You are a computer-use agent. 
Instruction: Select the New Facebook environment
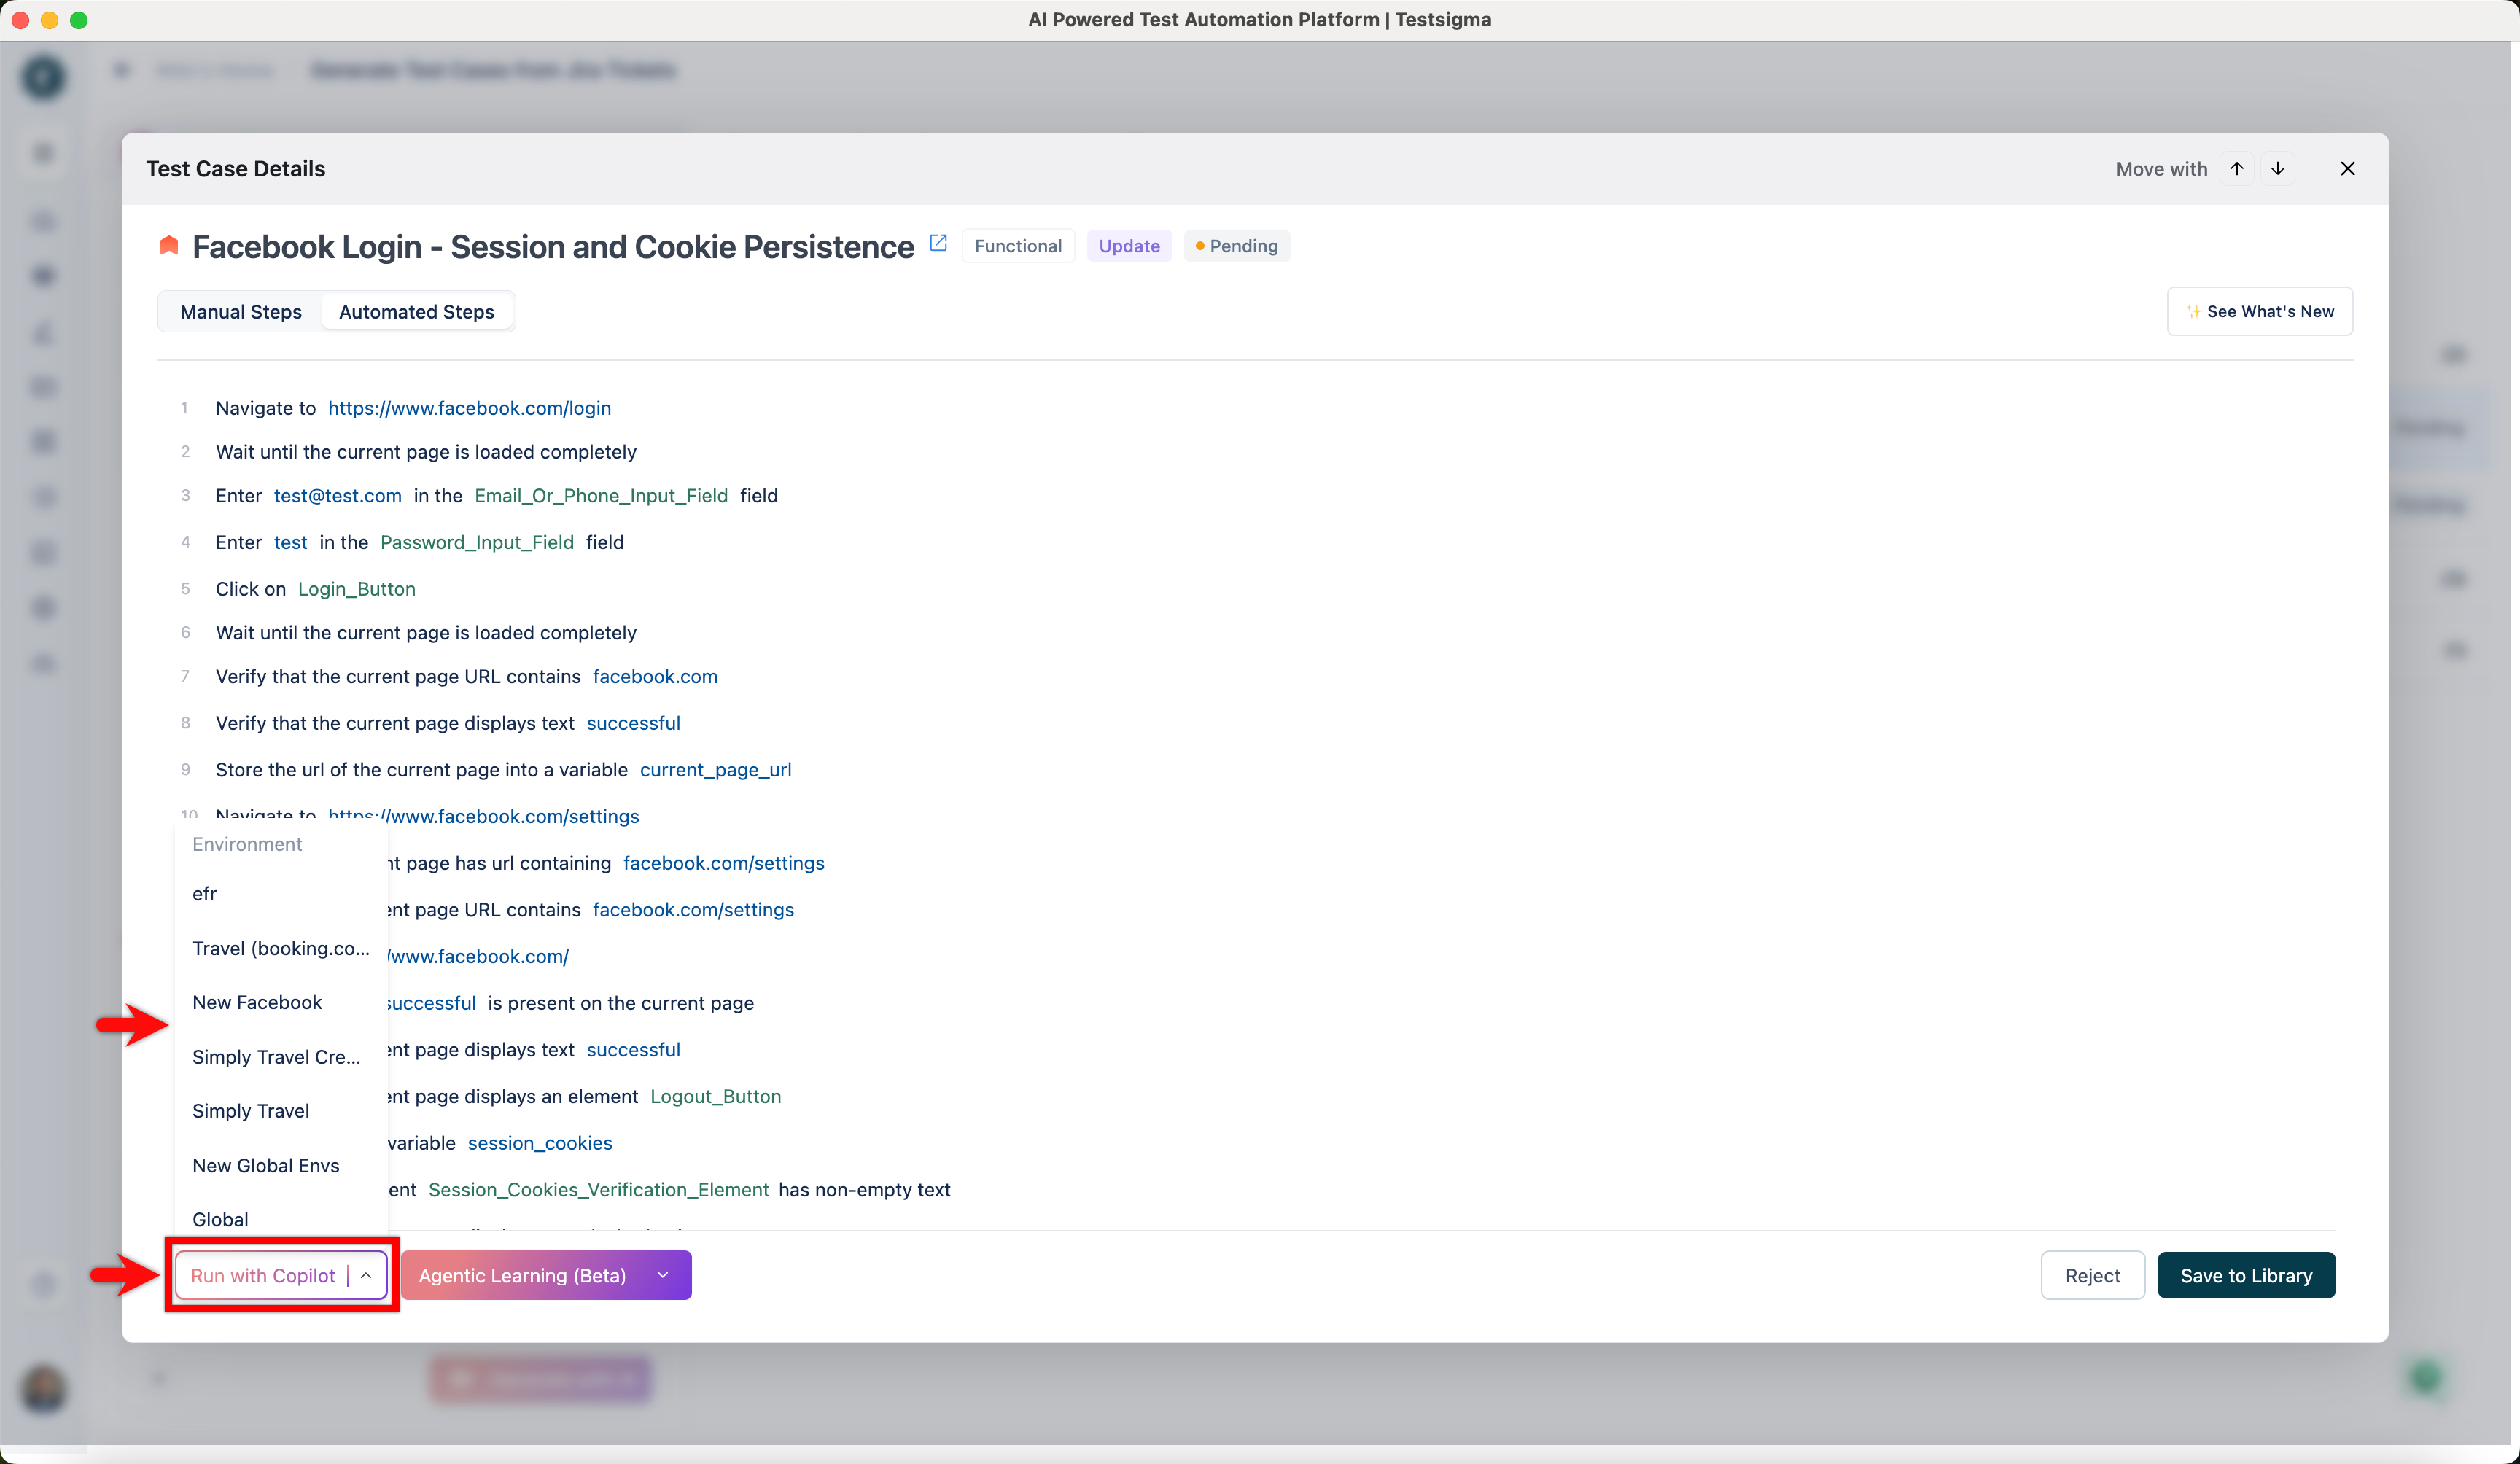pyautogui.click(x=257, y=1002)
